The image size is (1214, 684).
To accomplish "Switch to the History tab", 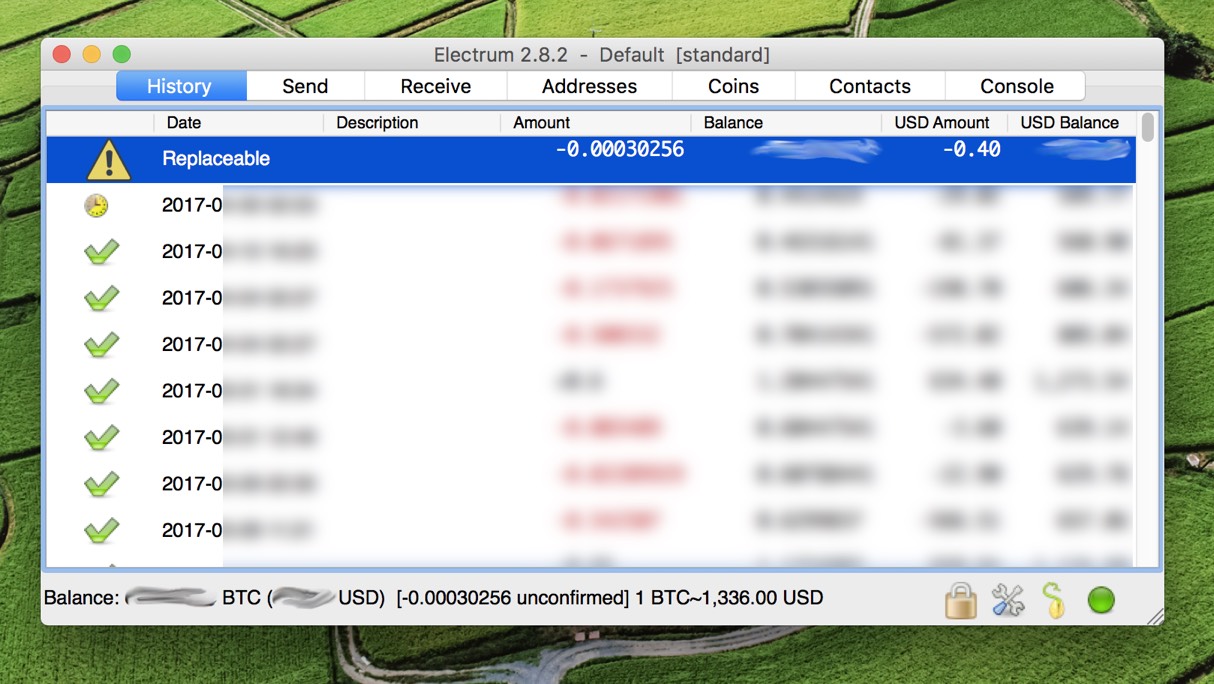I will (181, 86).
